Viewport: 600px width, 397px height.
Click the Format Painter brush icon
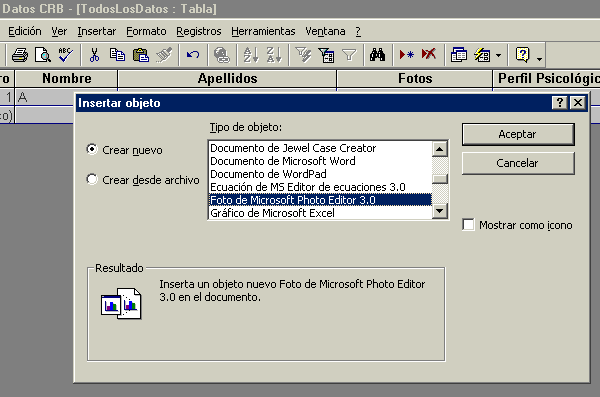pyautogui.click(x=164, y=55)
